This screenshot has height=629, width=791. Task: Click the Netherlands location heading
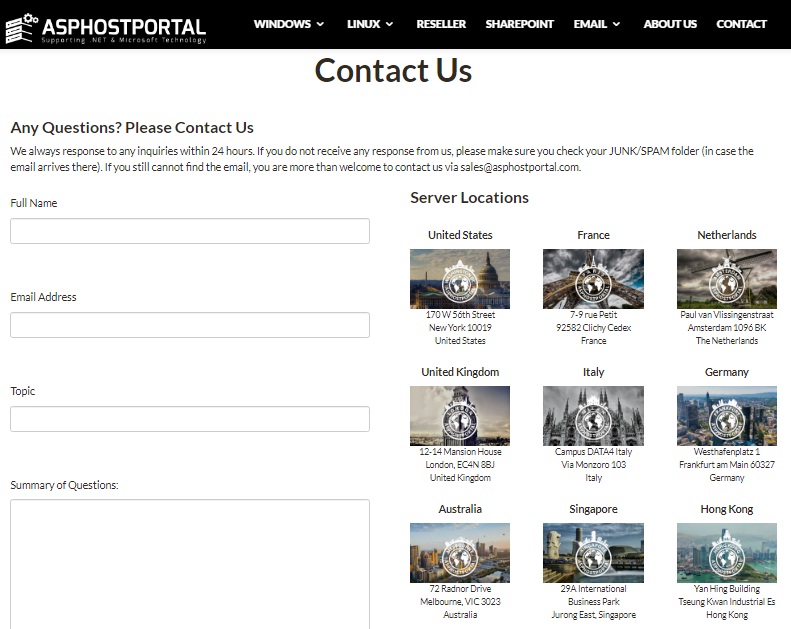[x=726, y=235]
